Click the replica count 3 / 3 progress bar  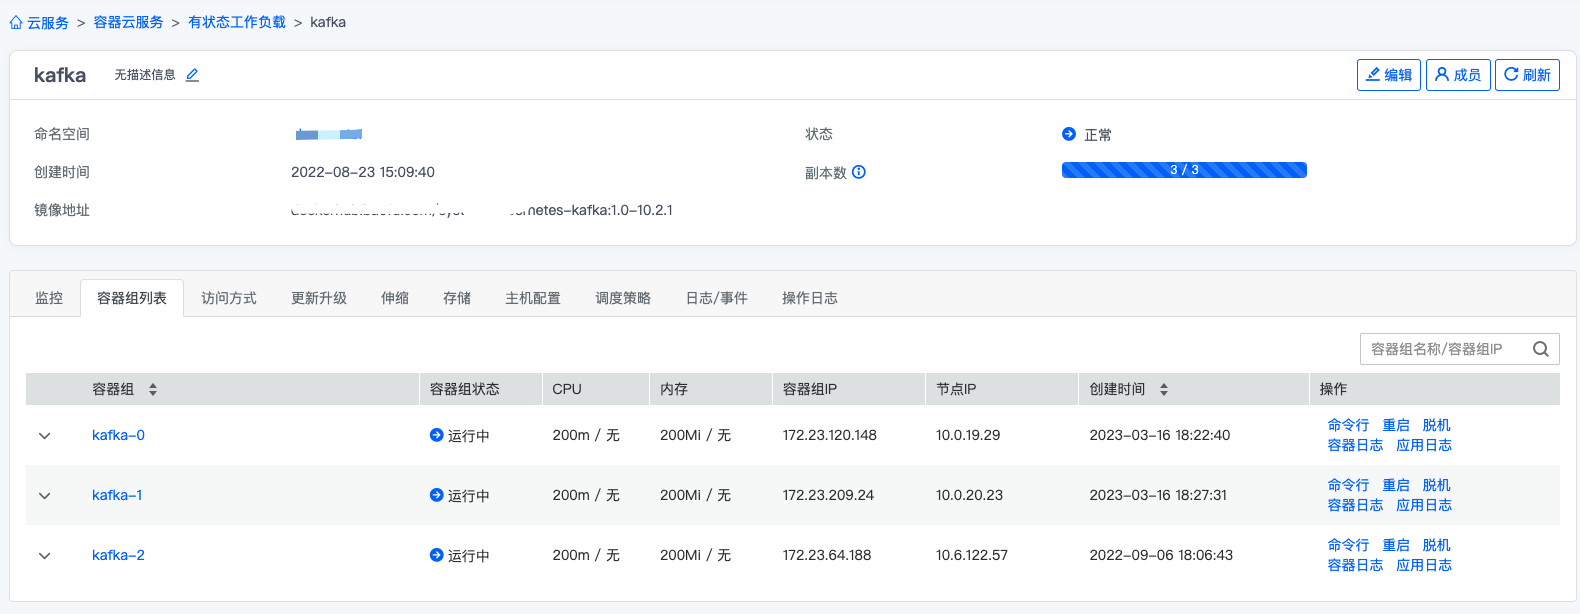point(1184,170)
